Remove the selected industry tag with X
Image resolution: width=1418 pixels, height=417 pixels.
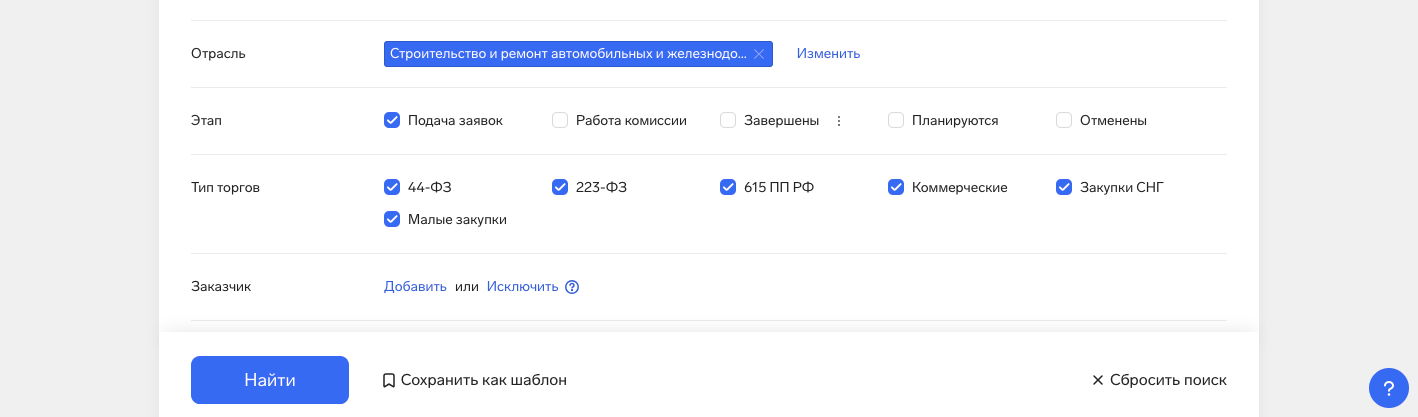coord(759,54)
